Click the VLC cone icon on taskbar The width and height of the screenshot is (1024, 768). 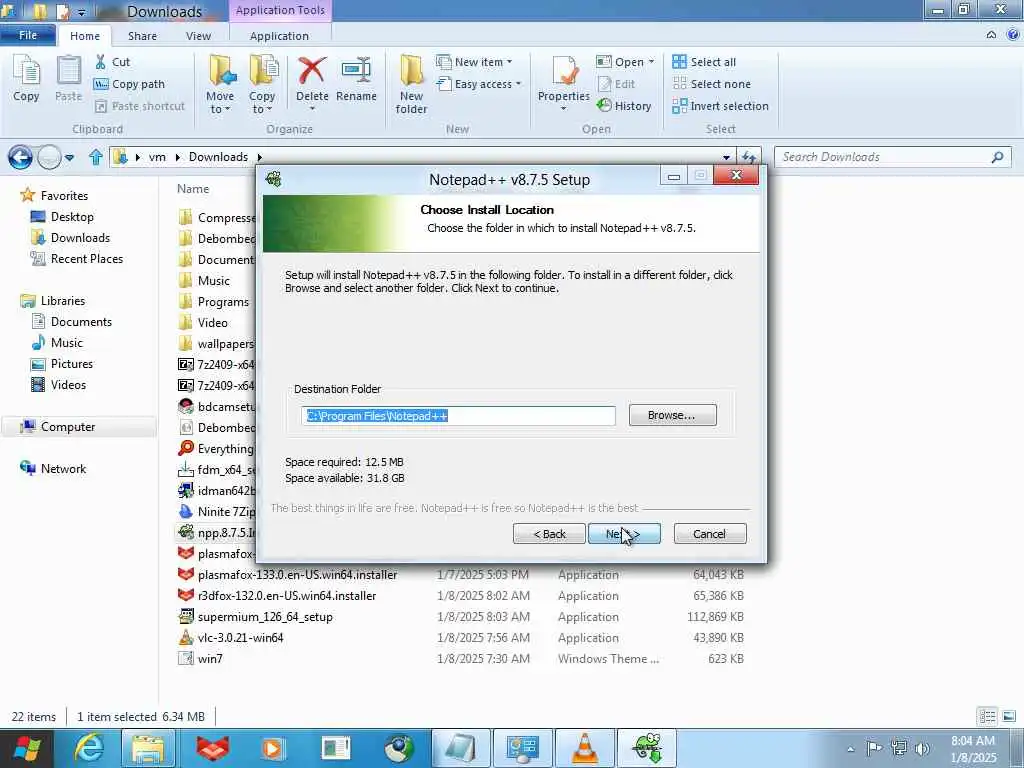(x=584, y=748)
